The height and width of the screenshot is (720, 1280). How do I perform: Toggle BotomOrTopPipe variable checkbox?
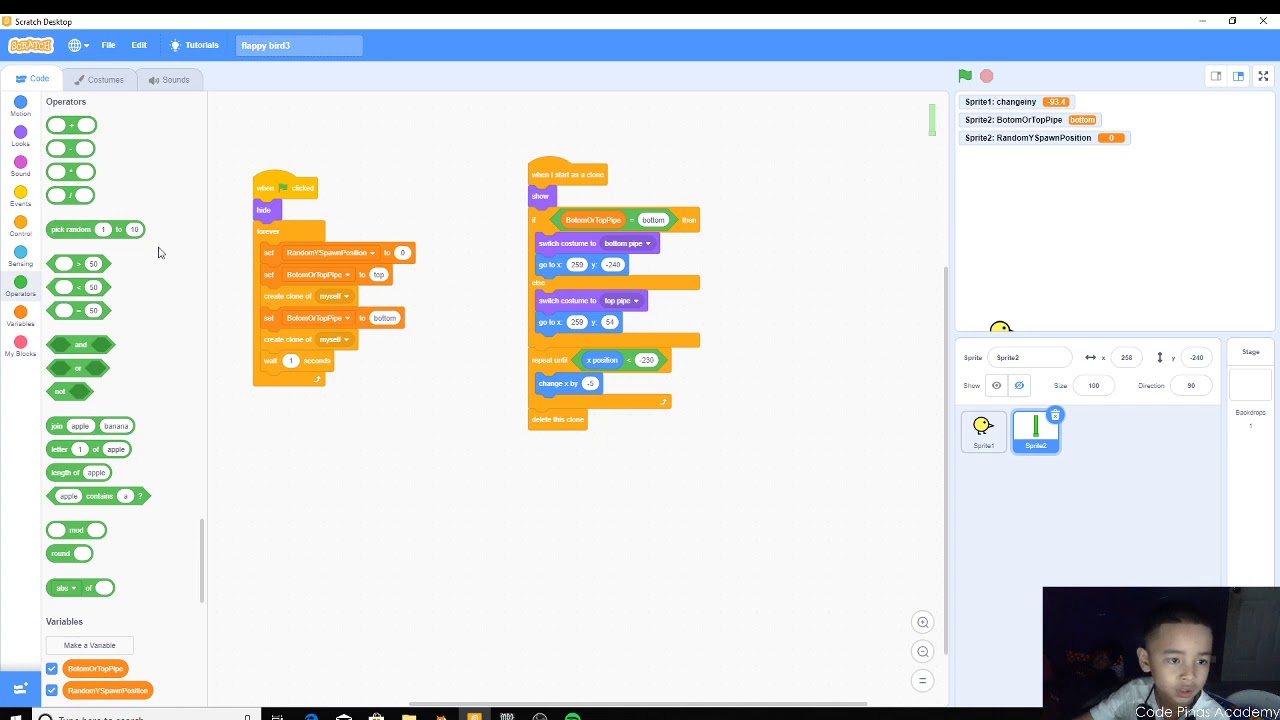click(52, 668)
